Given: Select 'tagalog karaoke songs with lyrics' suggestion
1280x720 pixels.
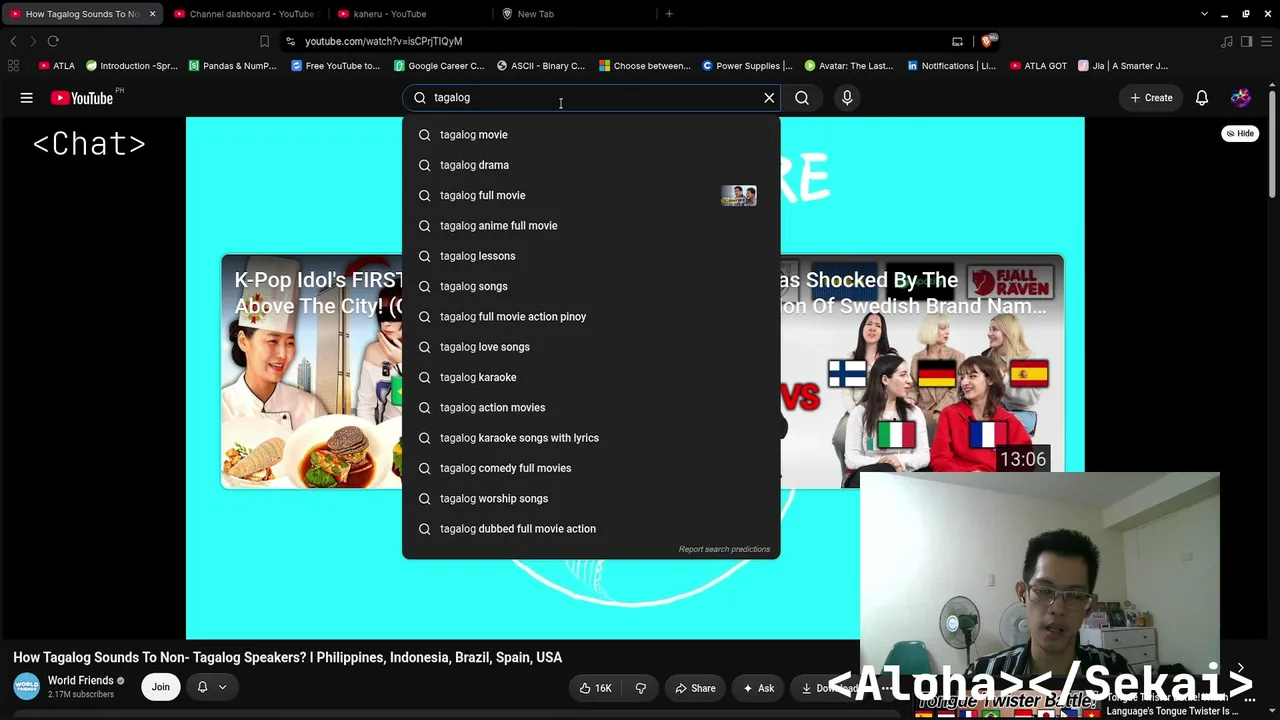Looking at the screenshot, I should [591, 438].
